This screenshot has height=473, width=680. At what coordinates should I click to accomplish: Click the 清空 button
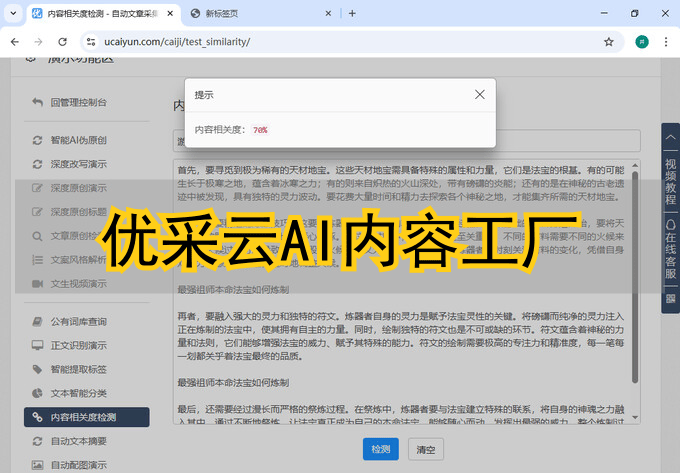(x=425, y=450)
